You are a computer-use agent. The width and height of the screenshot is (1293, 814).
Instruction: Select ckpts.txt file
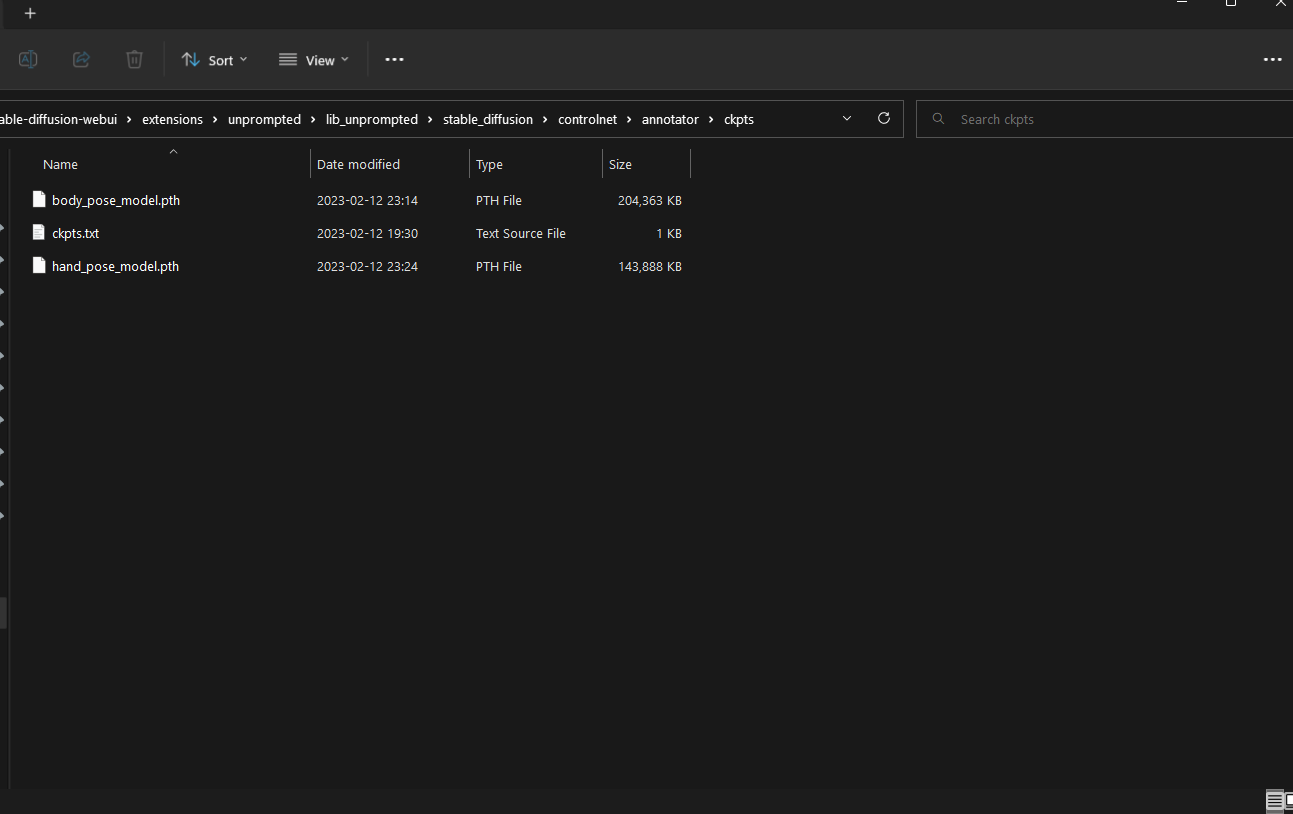click(x=75, y=233)
